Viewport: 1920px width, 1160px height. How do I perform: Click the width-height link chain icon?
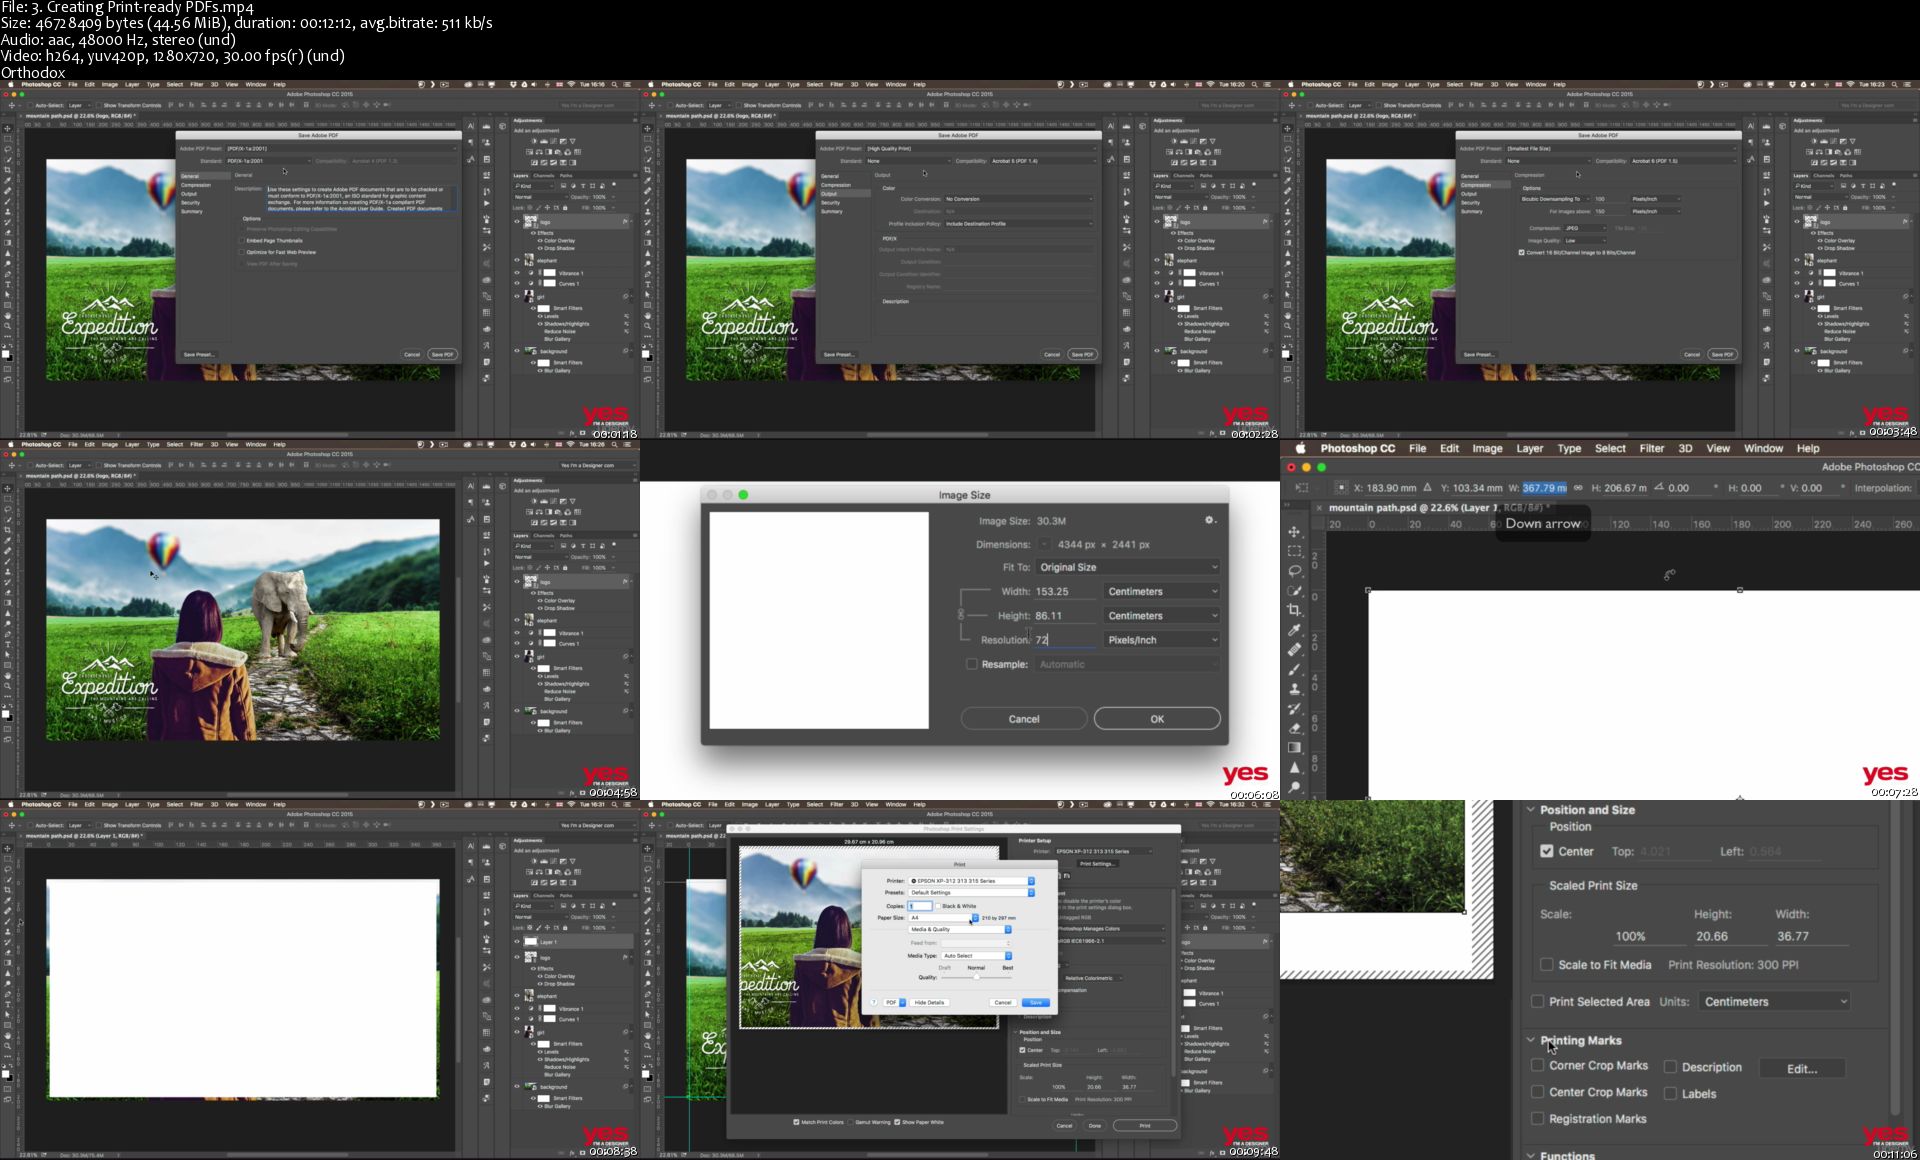tap(961, 614)
